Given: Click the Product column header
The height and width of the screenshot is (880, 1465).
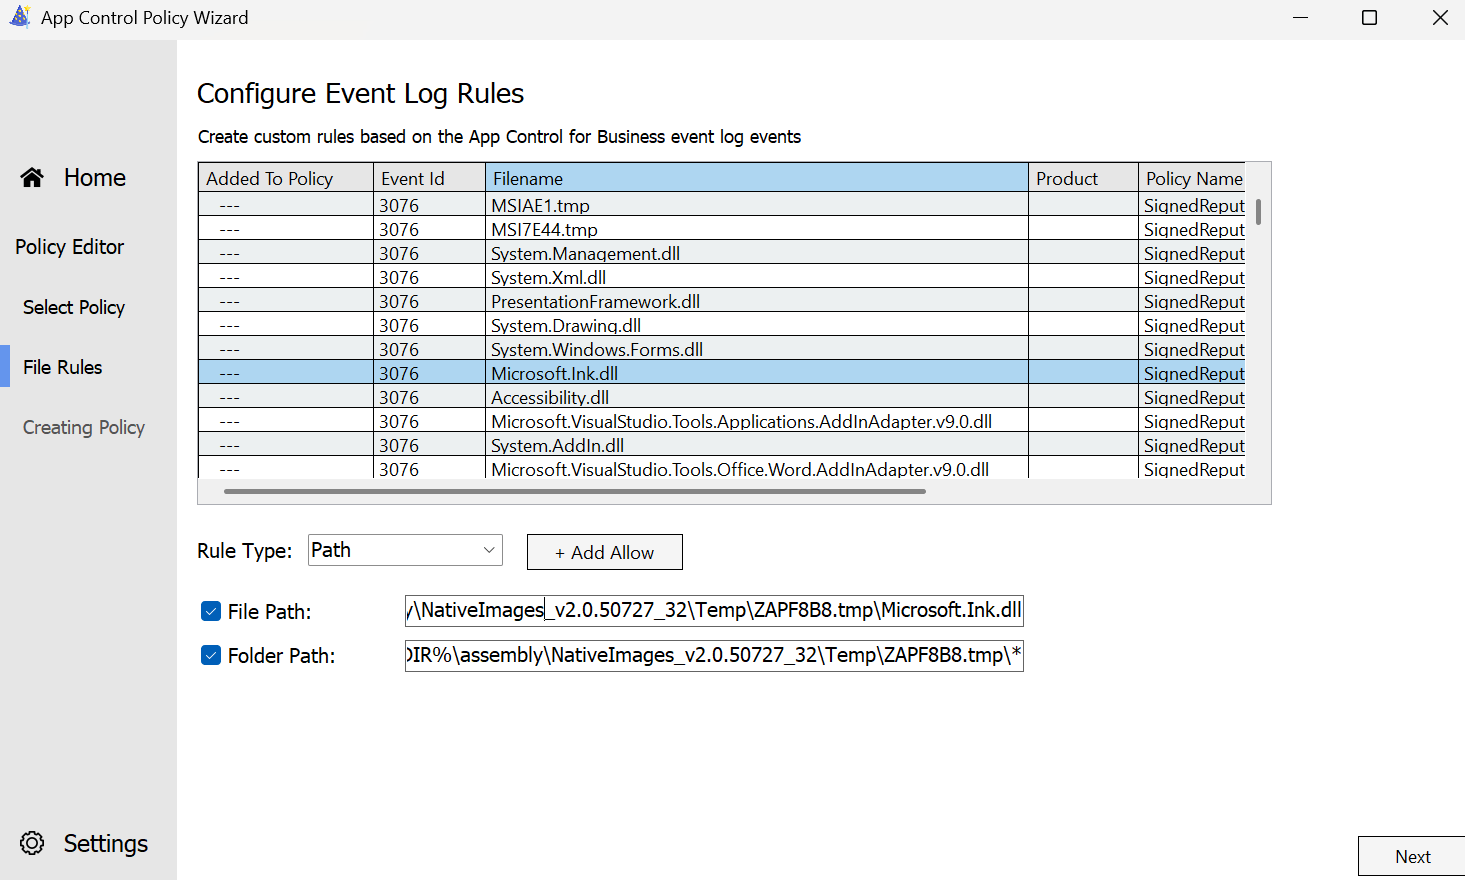Looking at the screenshot, I should (x=1083, y=178).
